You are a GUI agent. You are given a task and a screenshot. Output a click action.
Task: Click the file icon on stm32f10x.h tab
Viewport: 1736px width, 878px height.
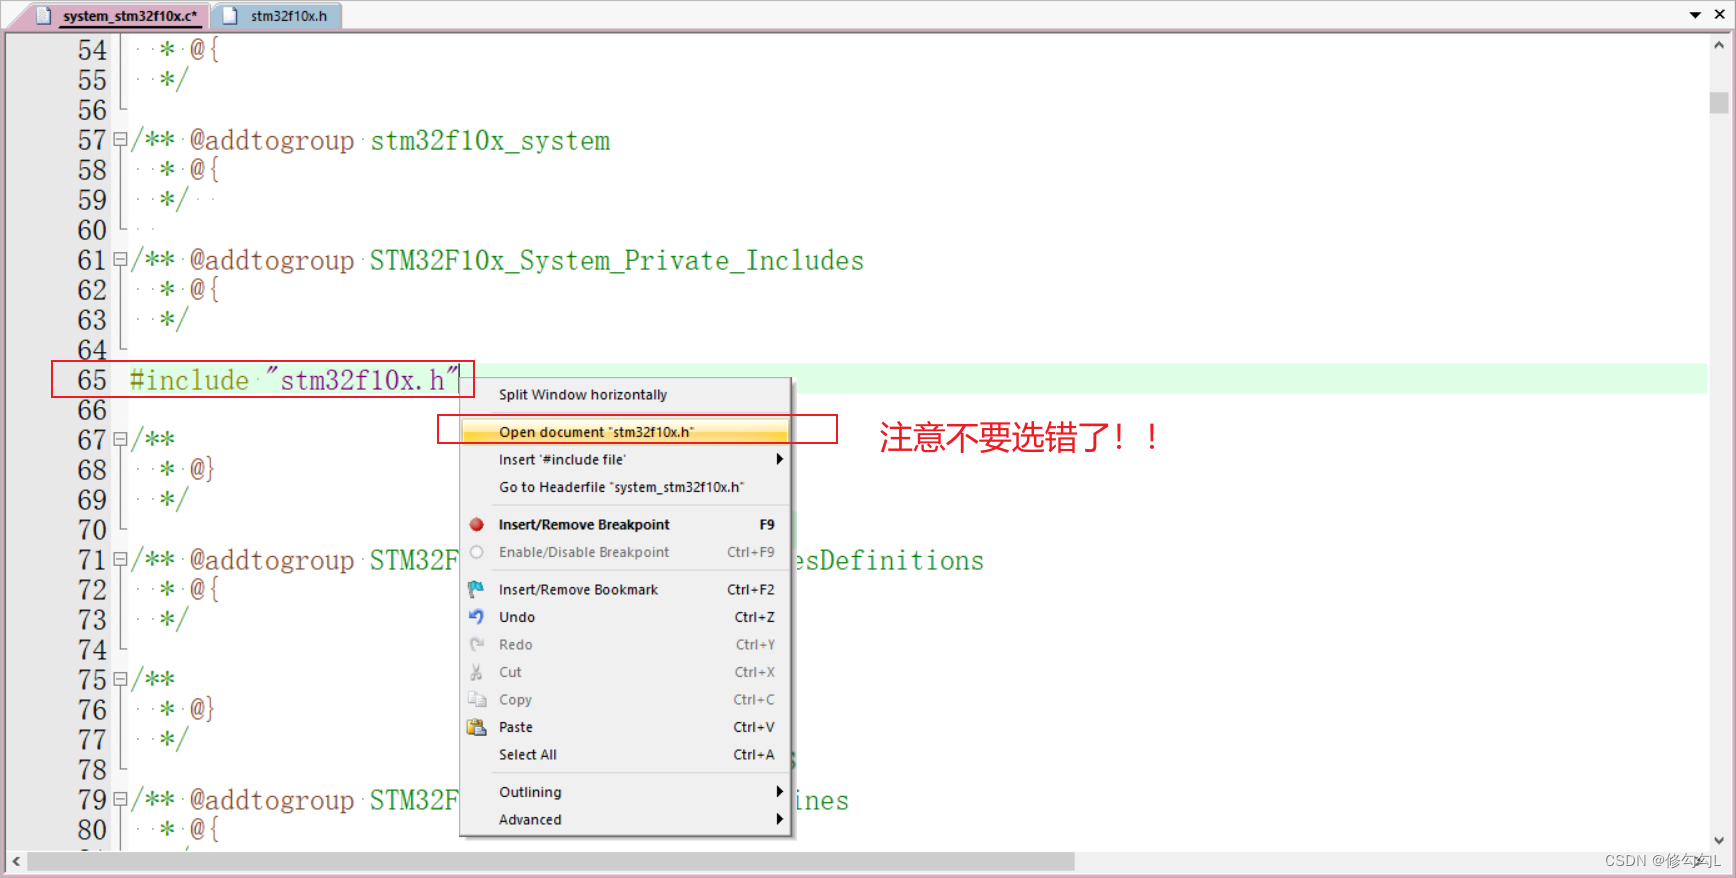point(230,15)
